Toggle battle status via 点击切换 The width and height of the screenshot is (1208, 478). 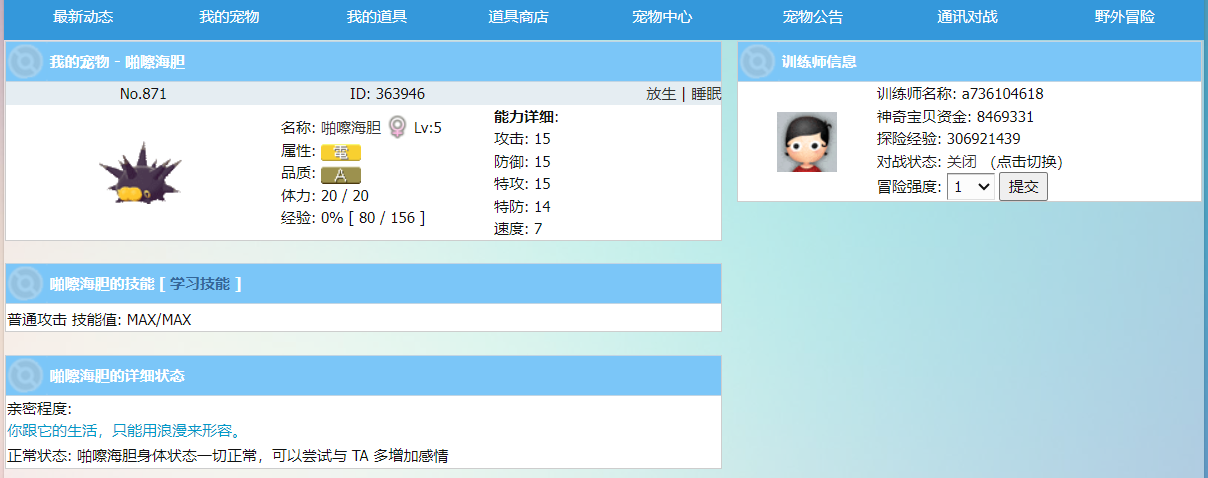(1025, 162)
